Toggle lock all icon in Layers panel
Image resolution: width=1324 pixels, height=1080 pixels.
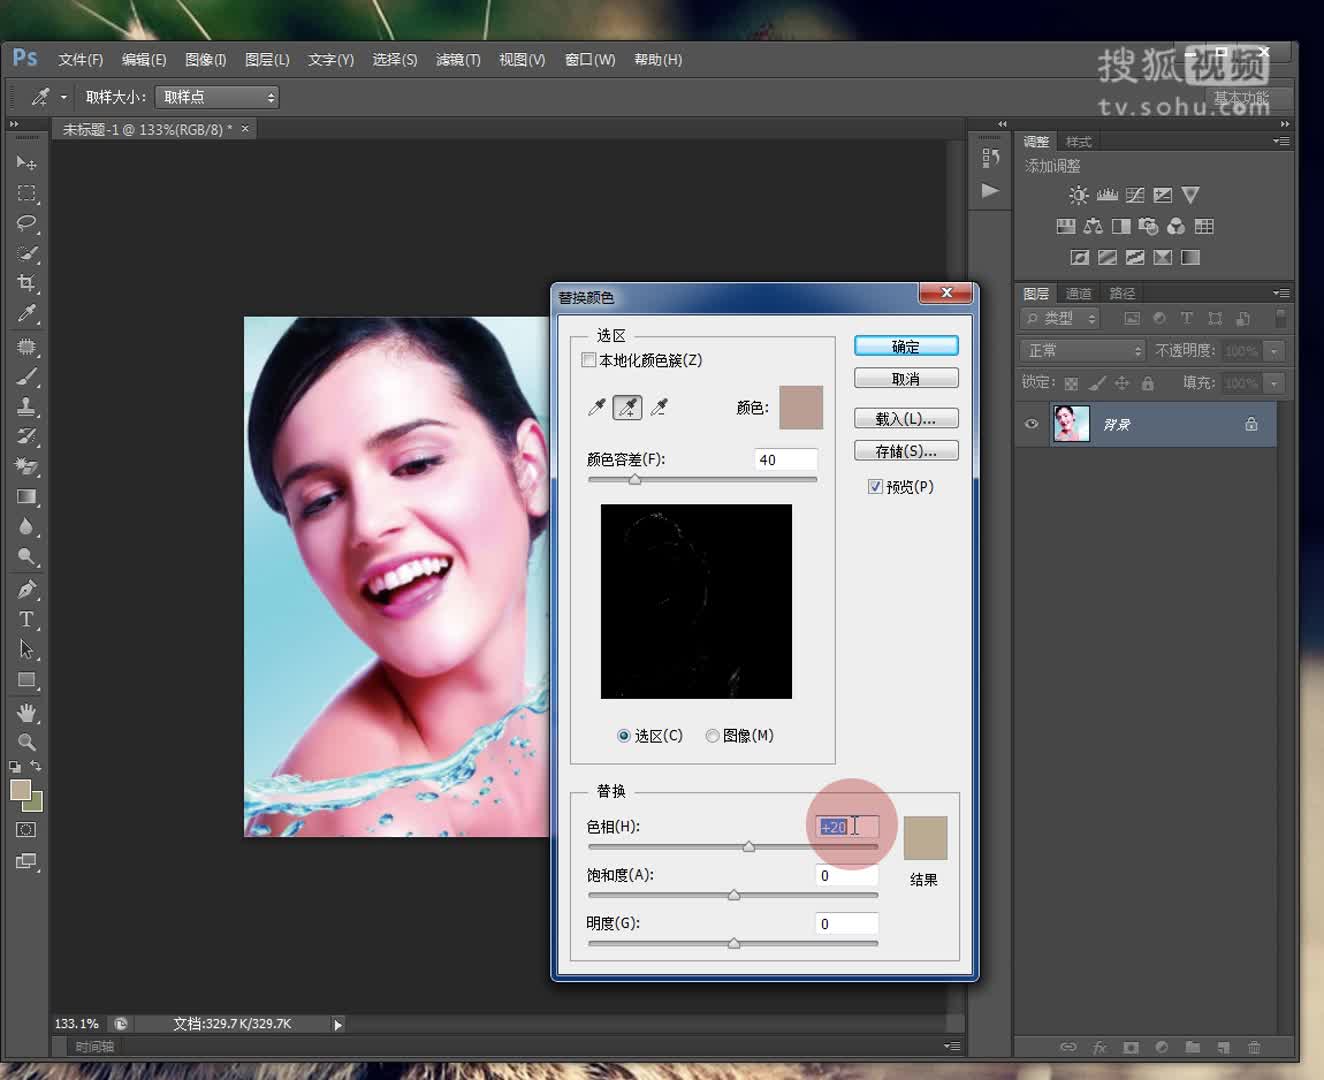1148,383
